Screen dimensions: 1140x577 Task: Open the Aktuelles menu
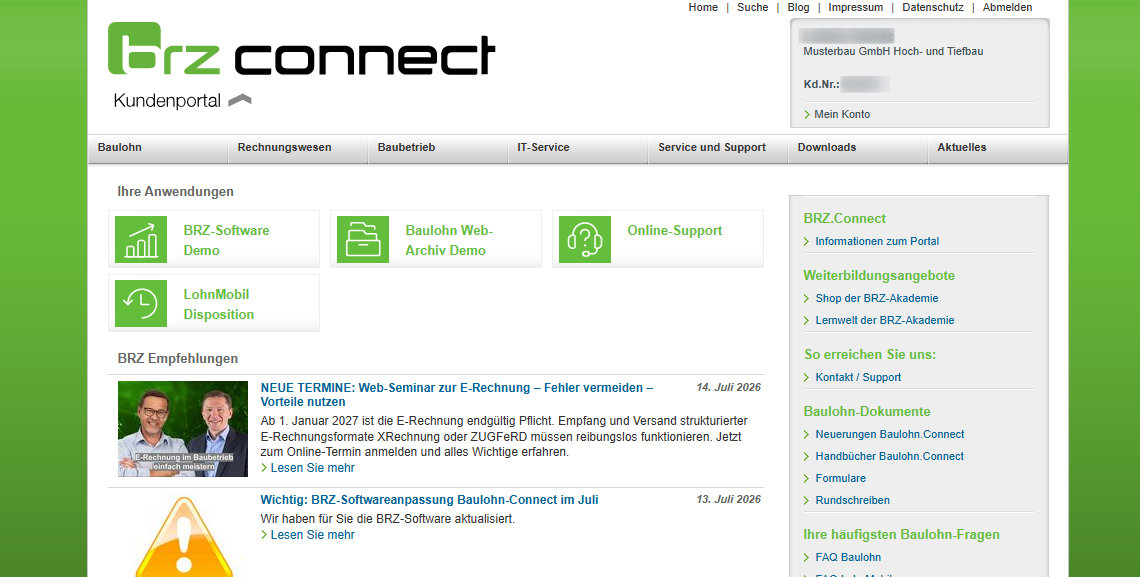[x=998, y=148]
